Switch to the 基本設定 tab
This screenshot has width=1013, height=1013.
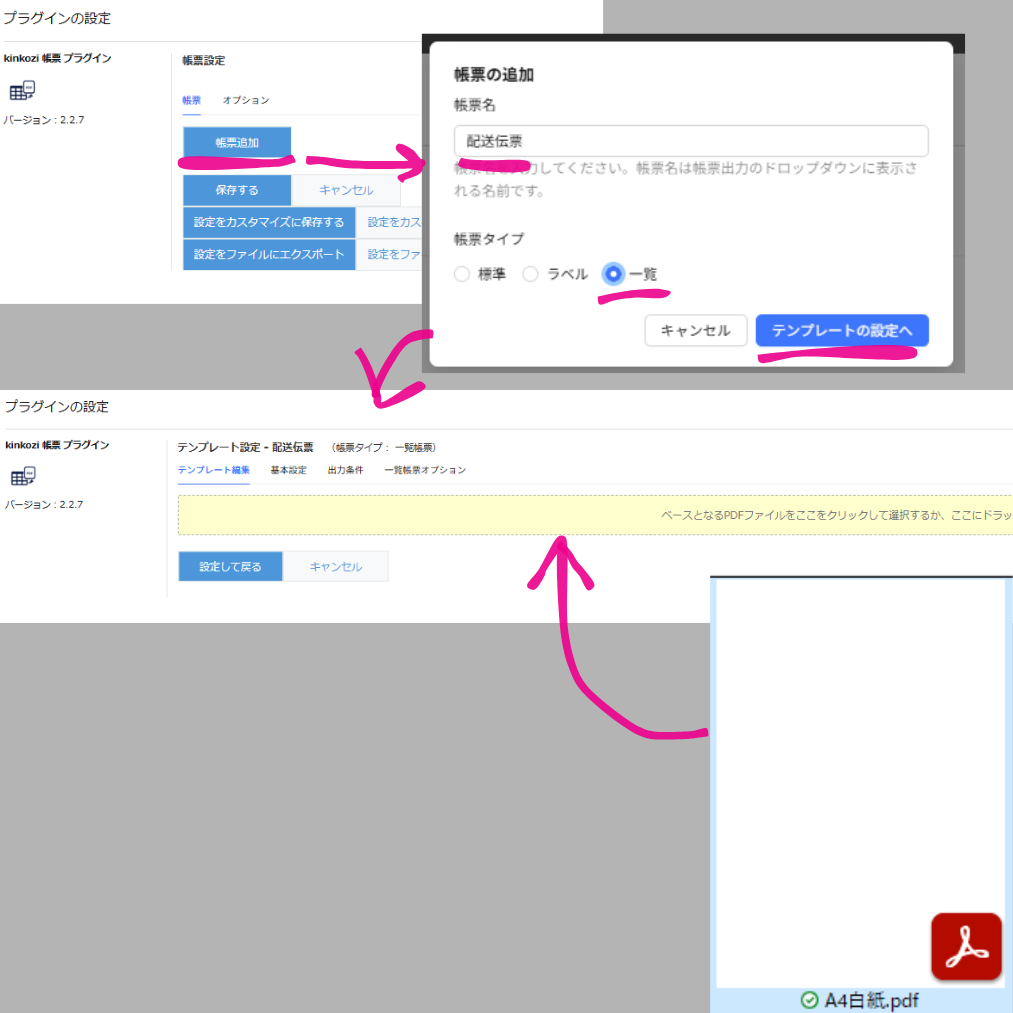point(288,470)
